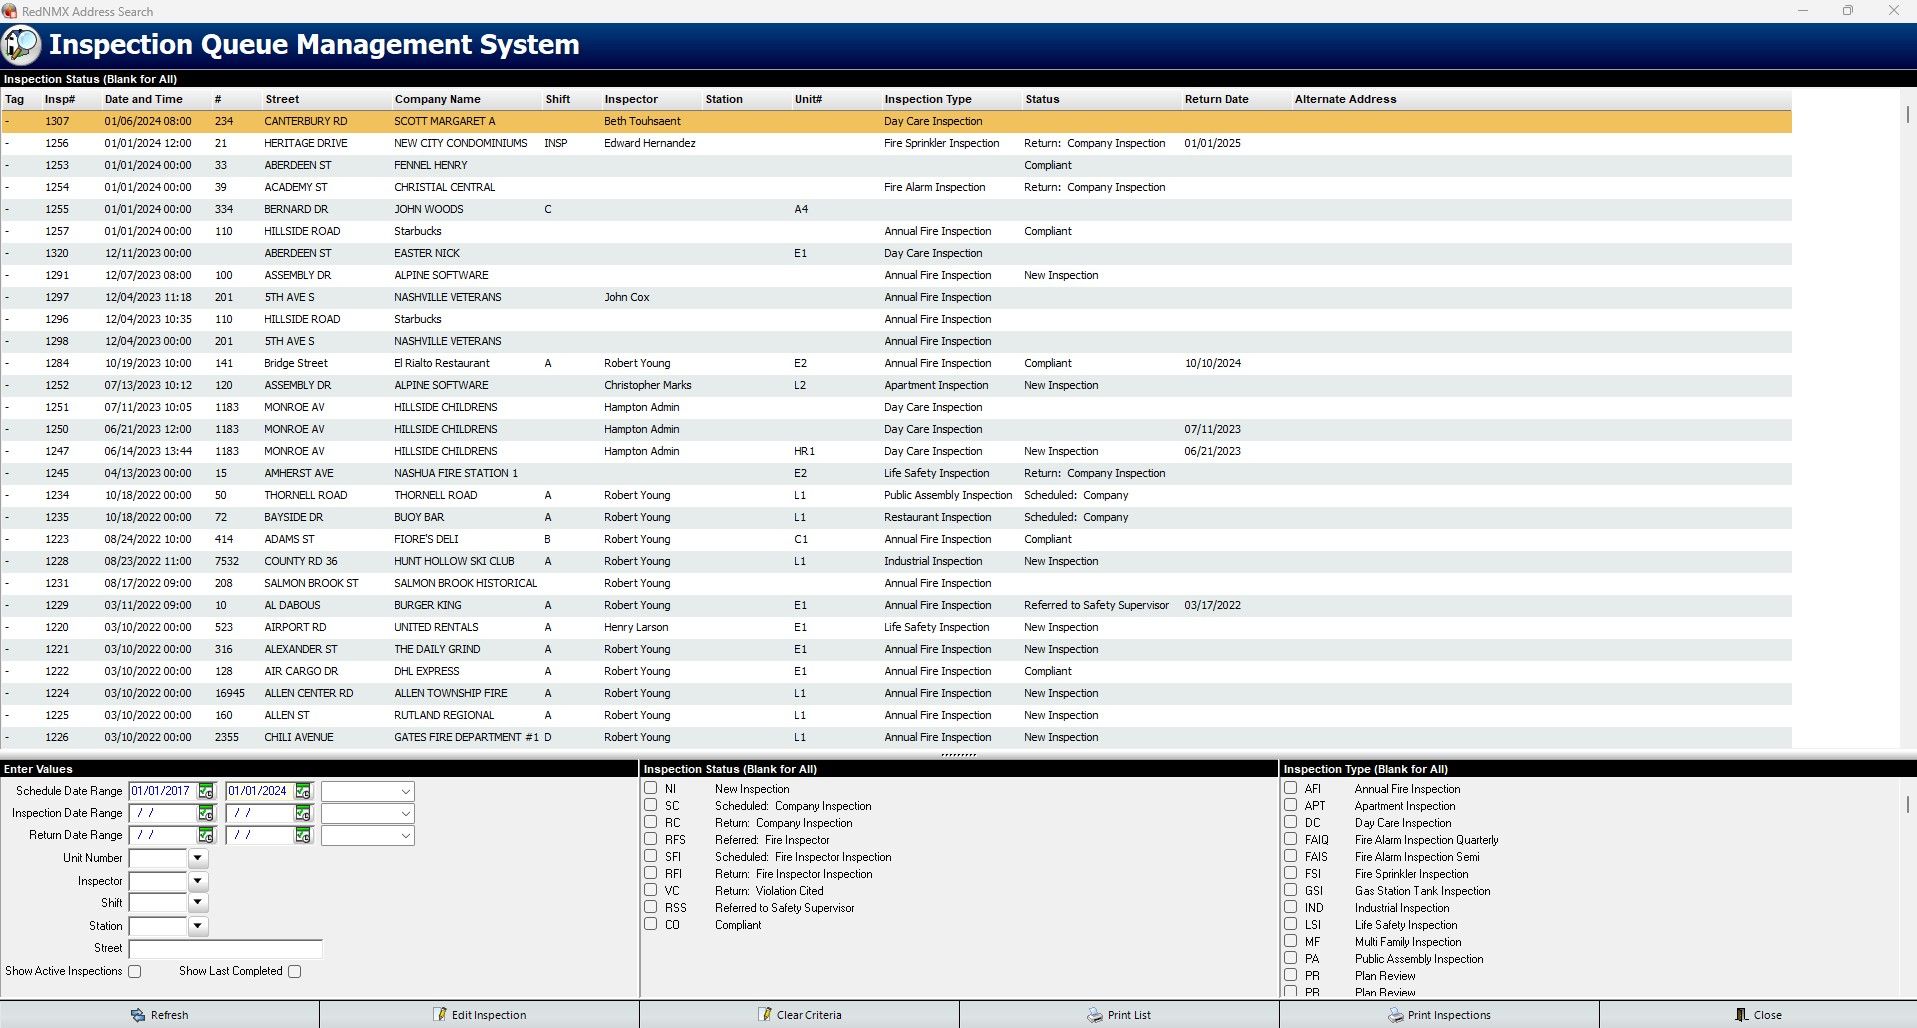1917x1028 pixels.
Task: Expand the Inspector dropdown arrow
Action: point(198,881)
